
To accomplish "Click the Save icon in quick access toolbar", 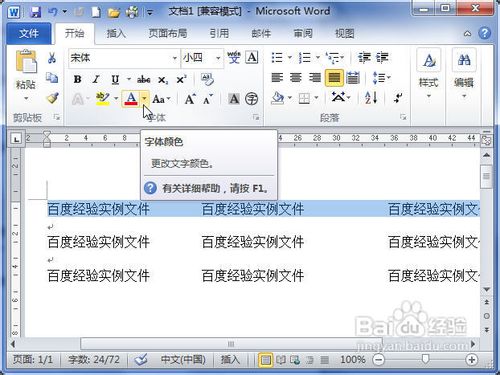I will (x=35, y=12).
